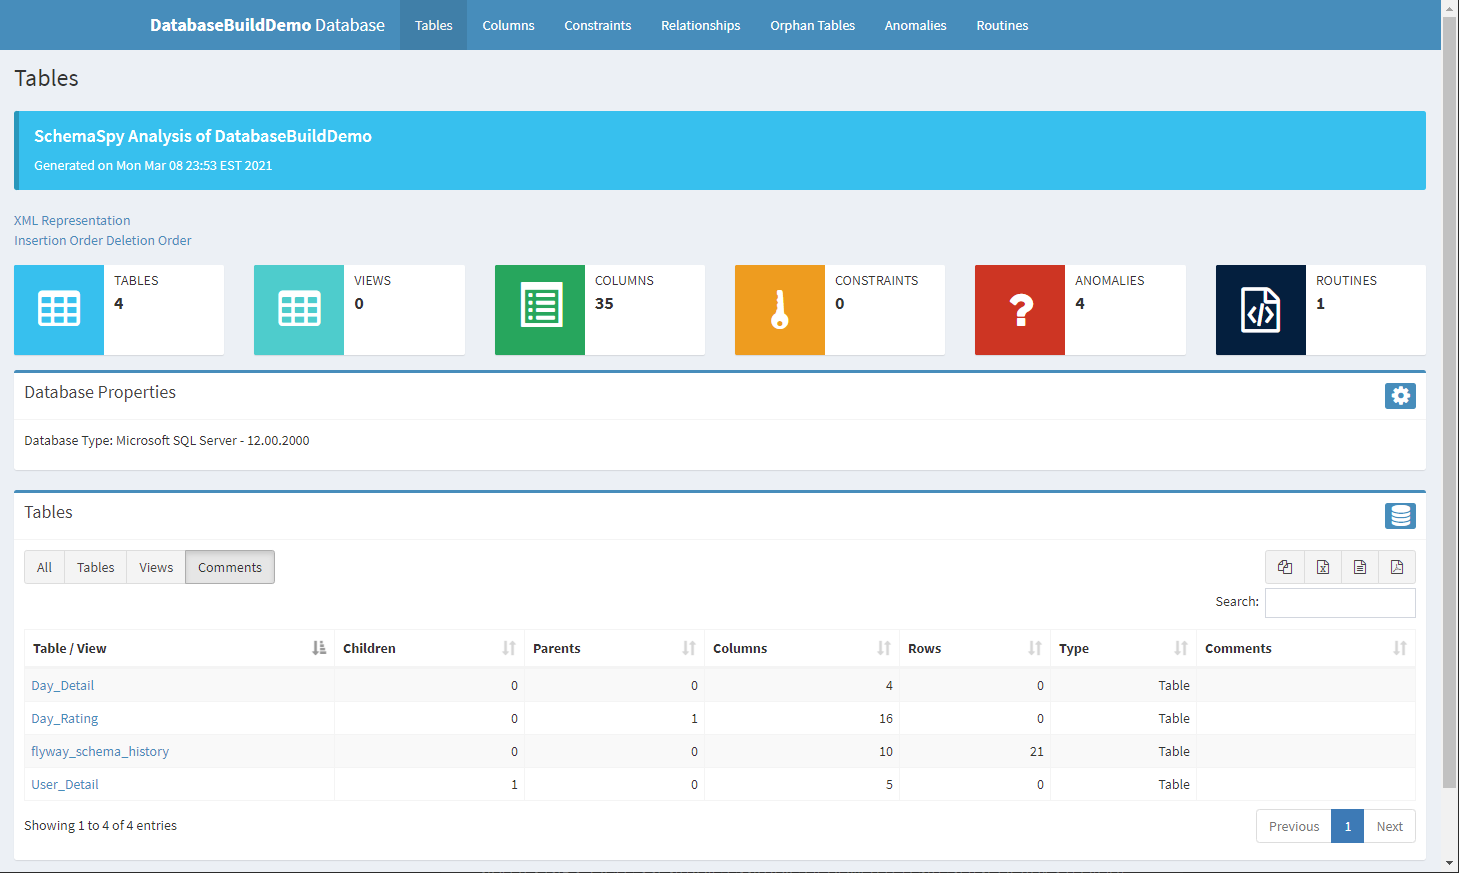Open the Orphan Tables page
1459x873 pixels.
click(813, 25)
